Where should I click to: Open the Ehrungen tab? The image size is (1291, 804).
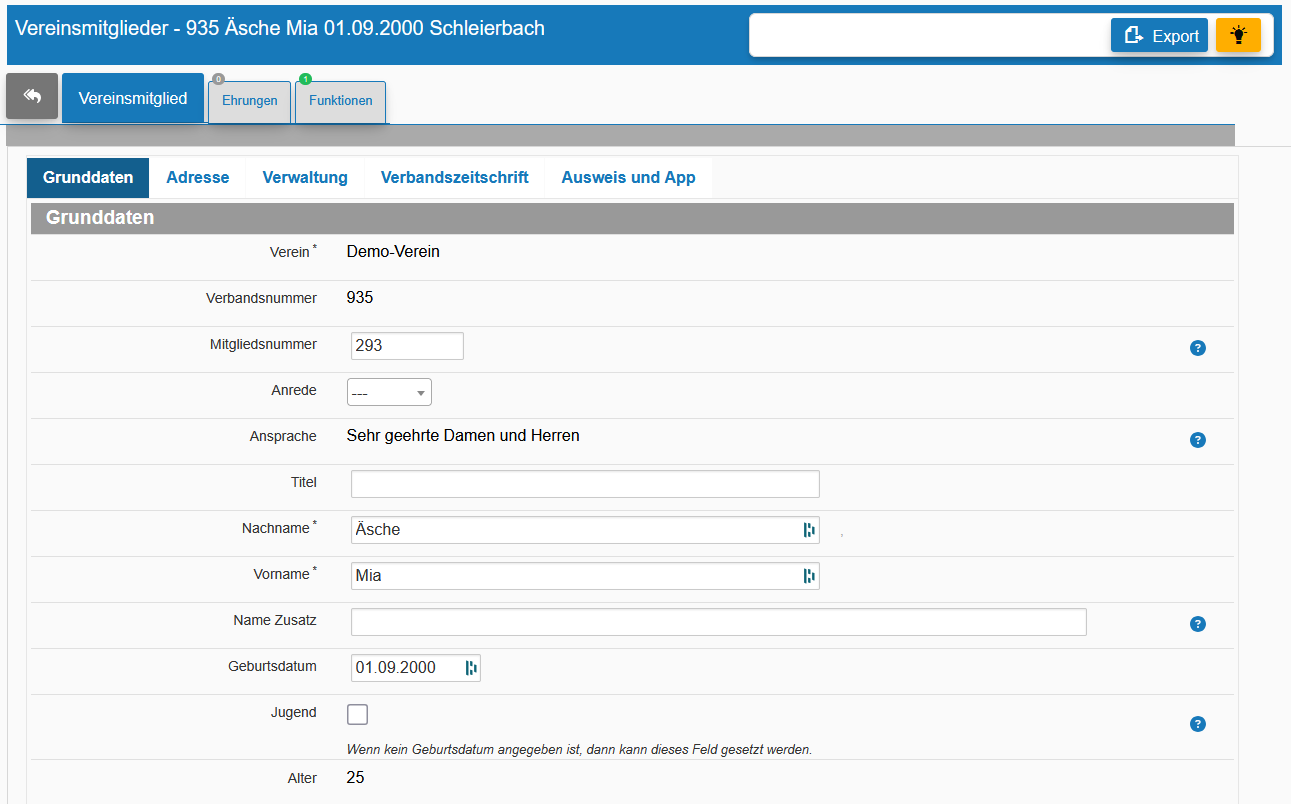click(250, 101)
